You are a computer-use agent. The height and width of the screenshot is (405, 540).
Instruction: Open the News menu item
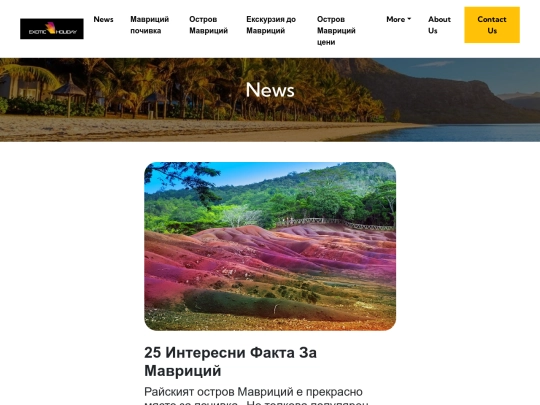(103, 19)
